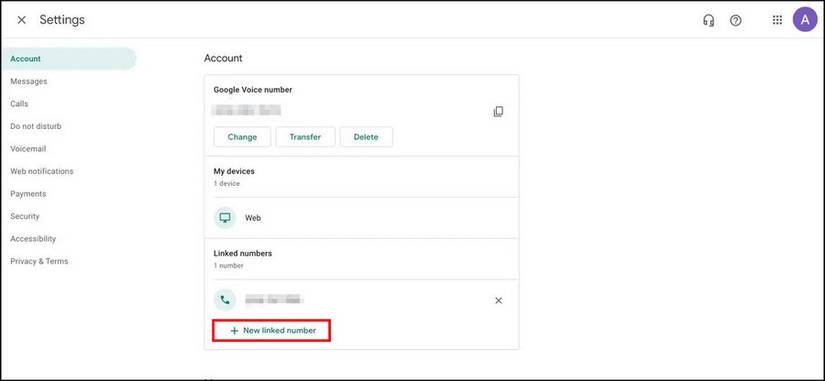825x381 pixels.
Task: Click the Google Voice number heading
Action: pyautogui.click(x=253, y=90)
